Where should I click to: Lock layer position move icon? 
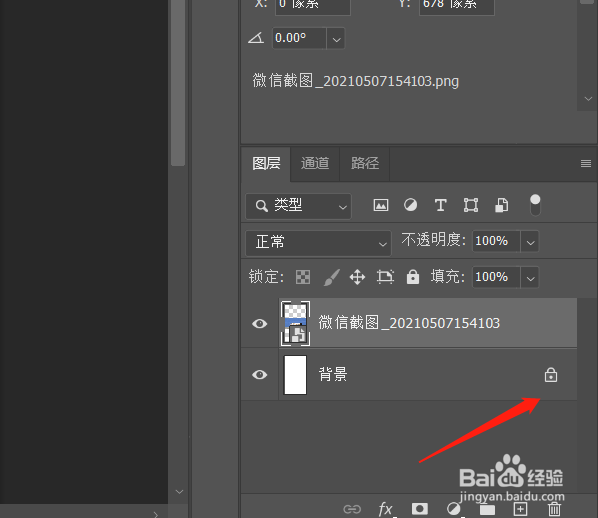tap(357, 277)
